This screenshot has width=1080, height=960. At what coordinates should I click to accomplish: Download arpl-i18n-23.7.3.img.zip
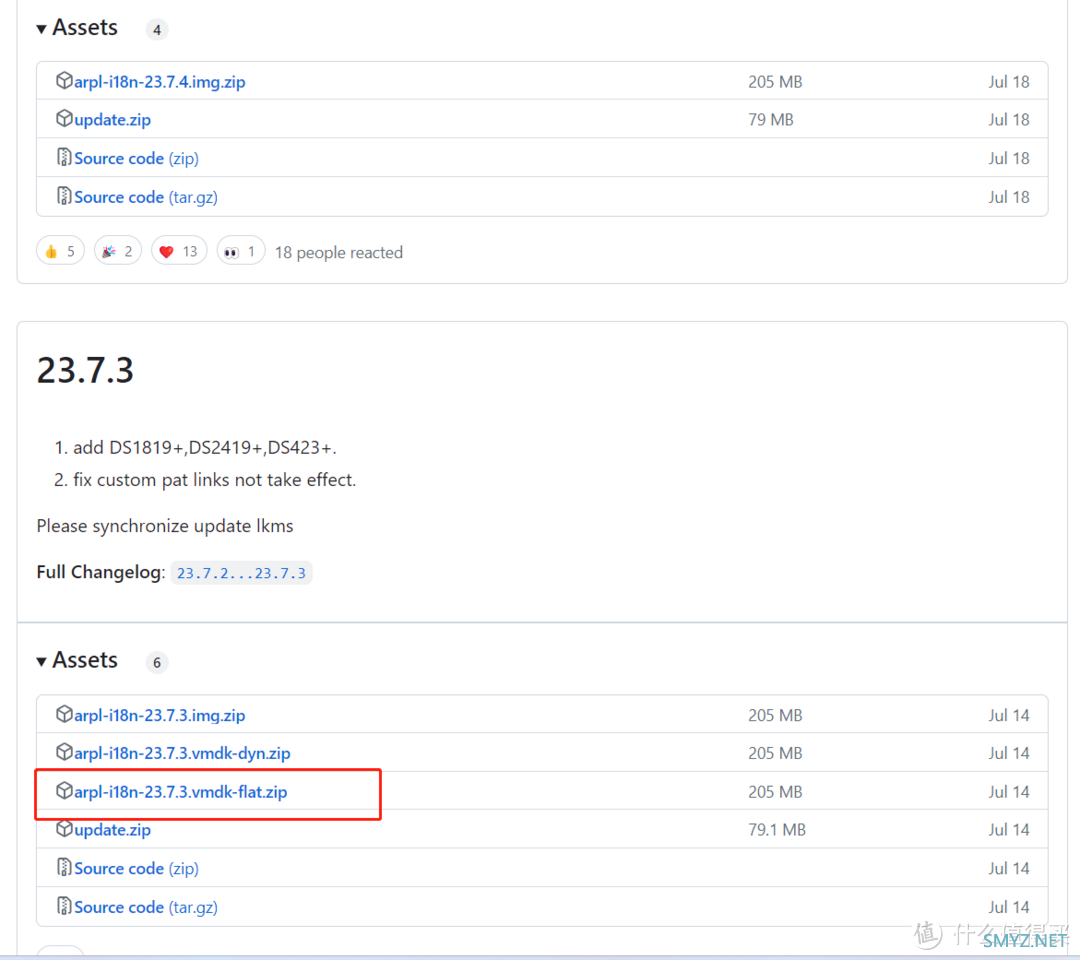pyautogui.click(x=160, y=716)
